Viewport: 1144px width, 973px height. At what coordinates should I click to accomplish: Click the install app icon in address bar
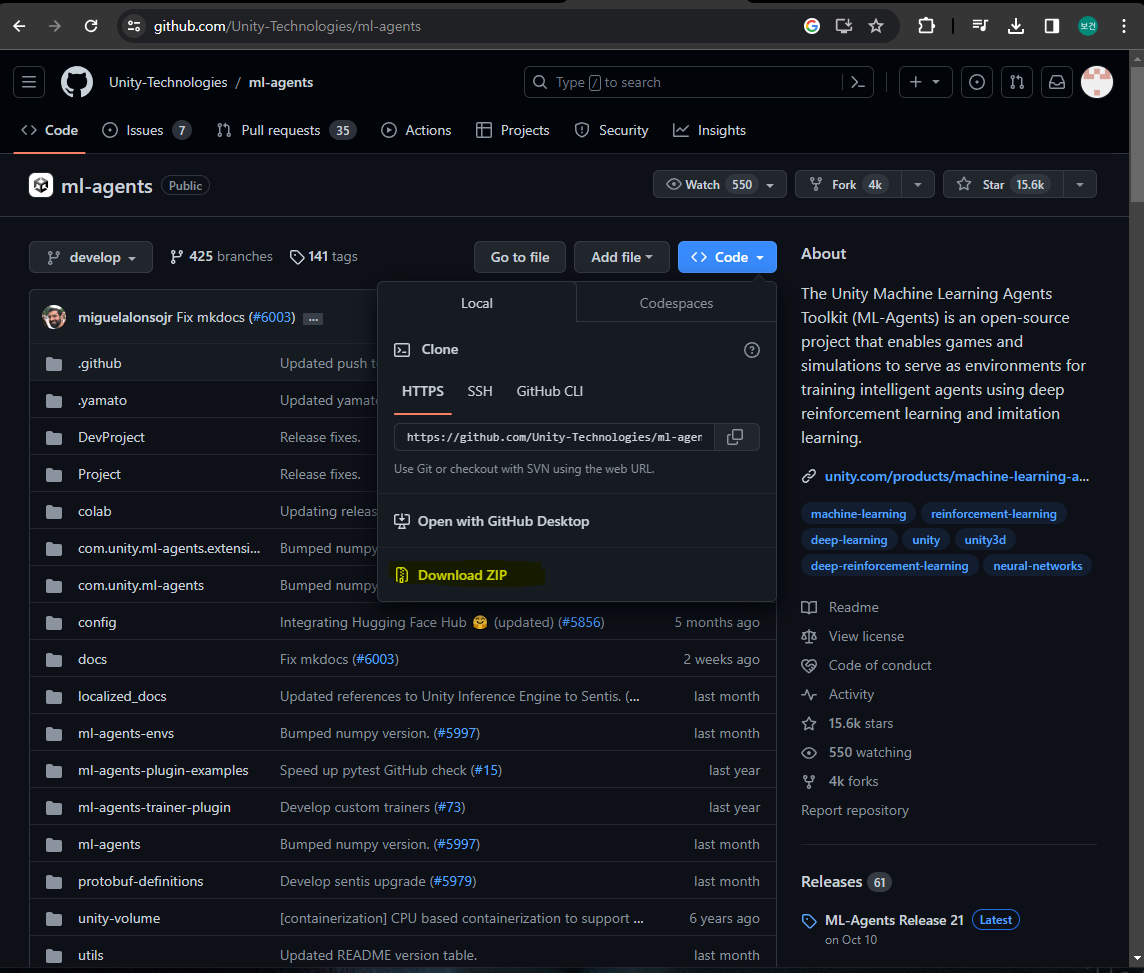(843, 26)
